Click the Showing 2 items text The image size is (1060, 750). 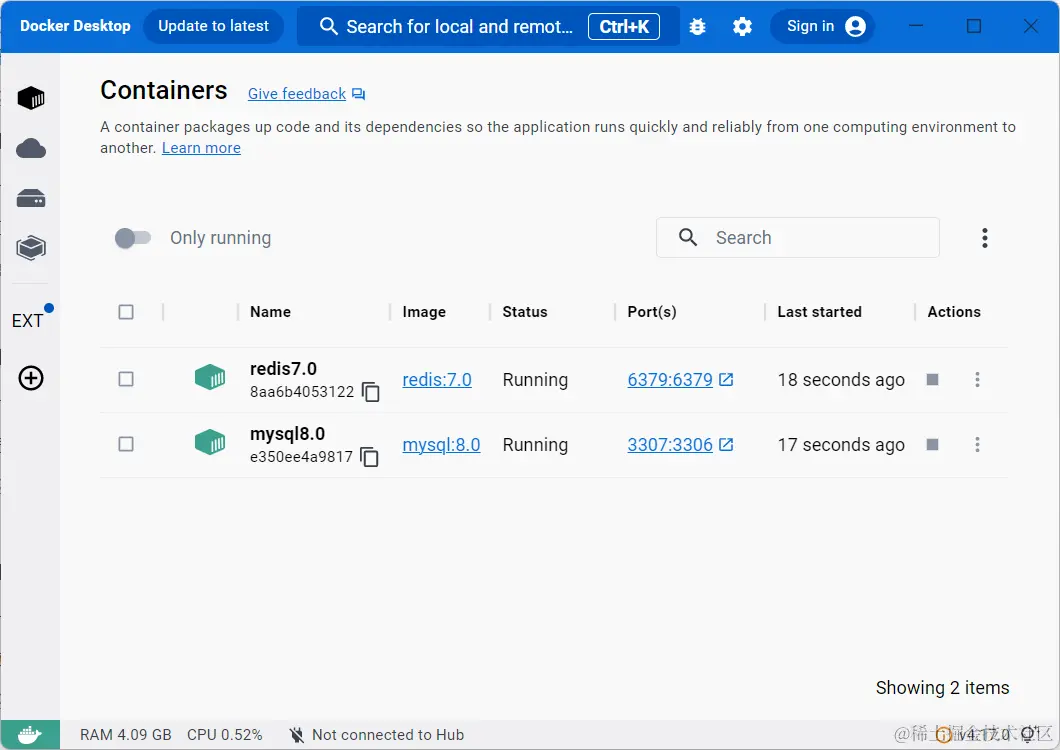click(x=942, y=688)
